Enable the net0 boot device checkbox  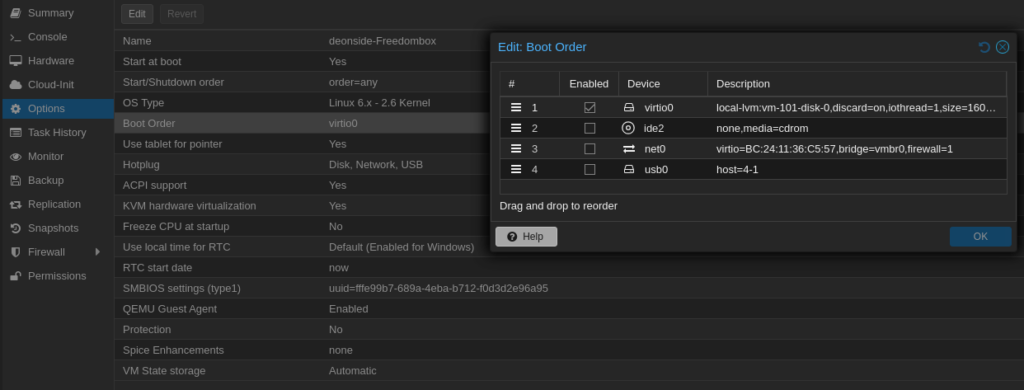[x=590, y=149]
